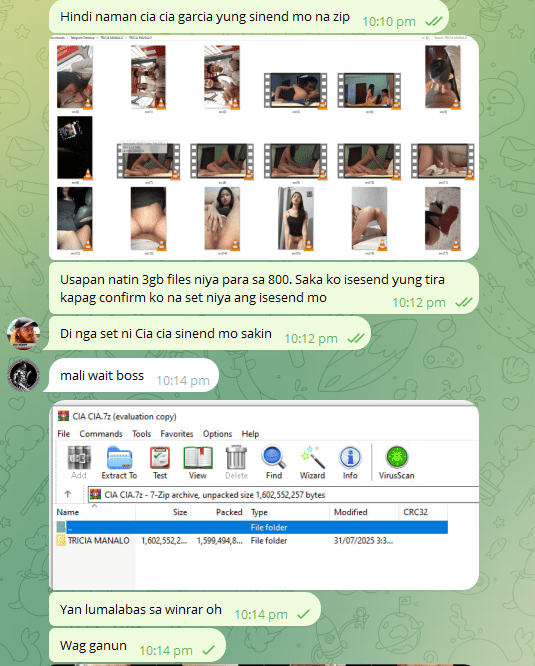Open the Options menu
535x666 pixels.
(217, 434)
